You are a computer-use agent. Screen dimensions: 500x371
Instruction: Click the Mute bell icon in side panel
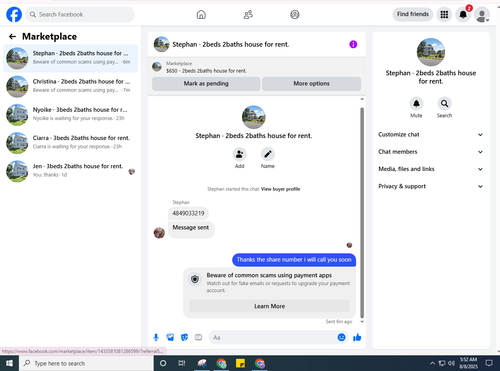coord(416,104)
